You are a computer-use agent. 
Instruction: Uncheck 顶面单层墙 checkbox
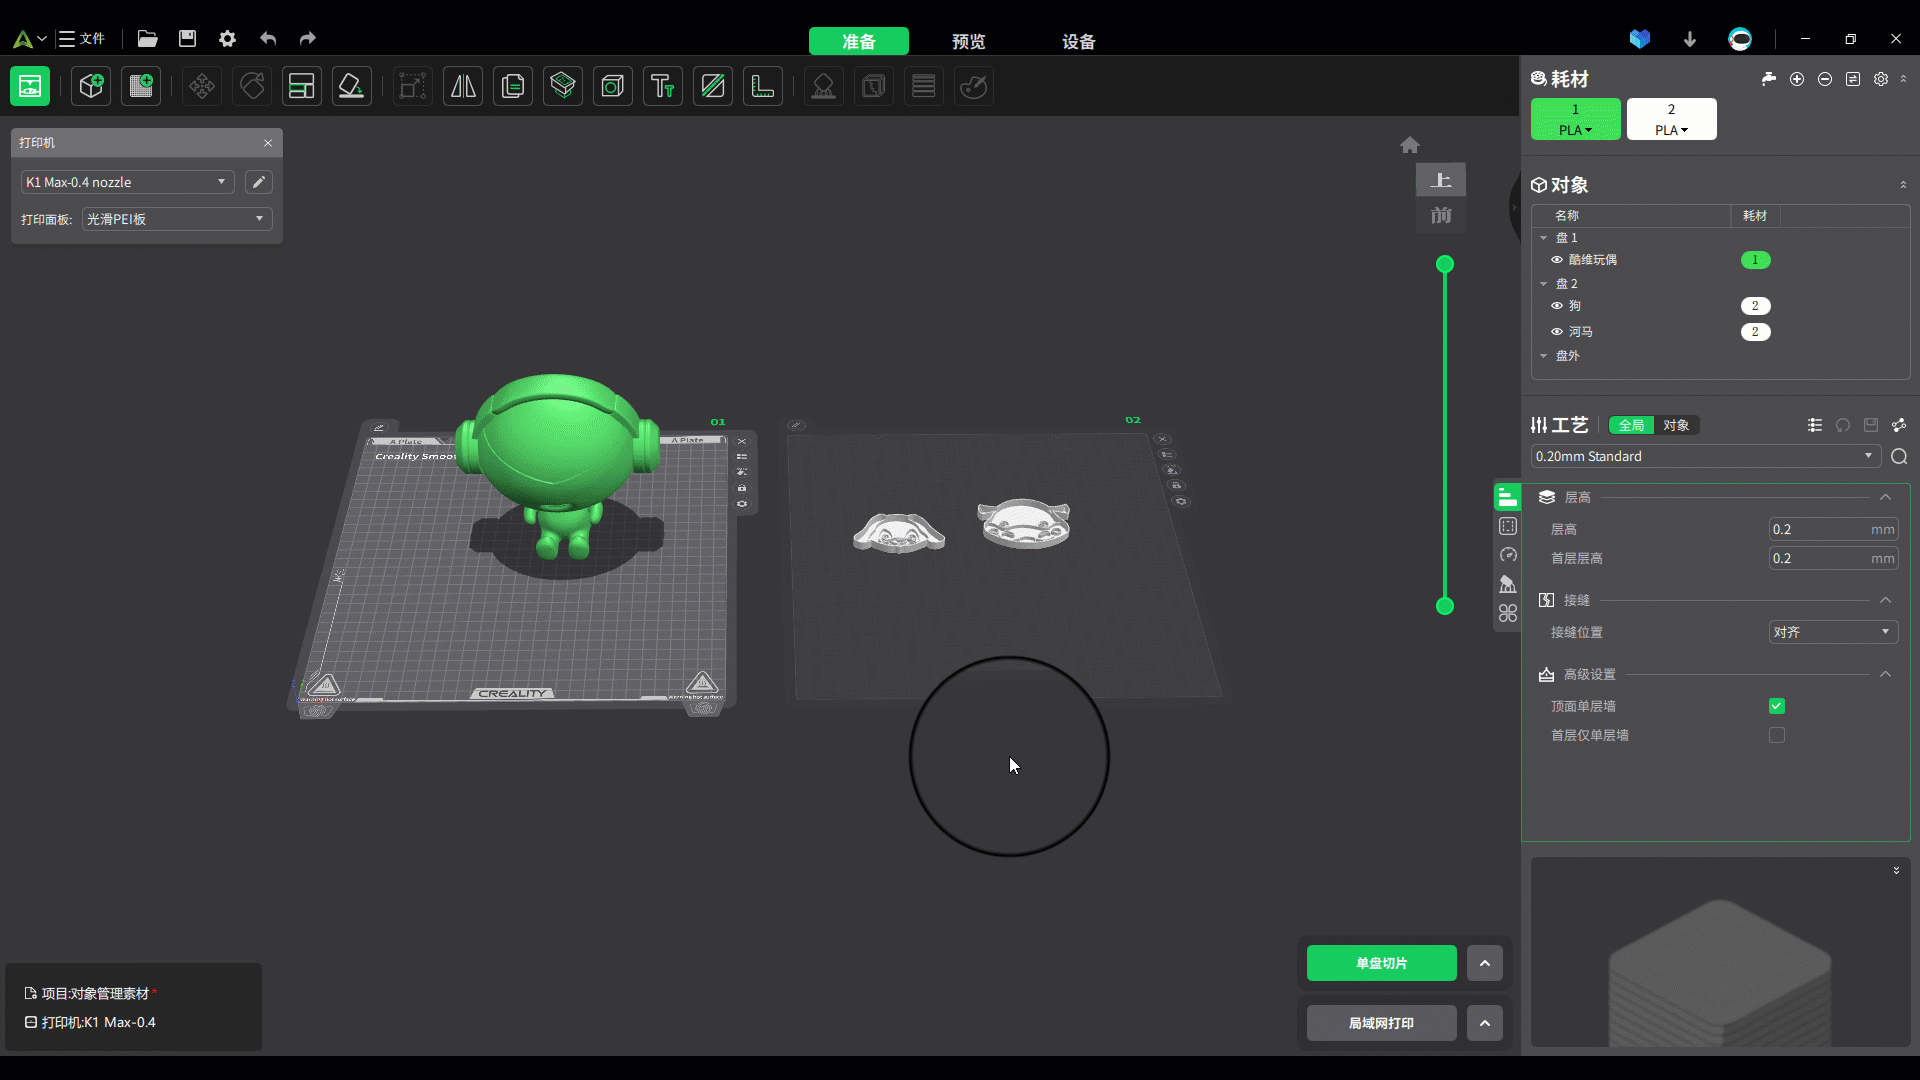point(1776,706)
